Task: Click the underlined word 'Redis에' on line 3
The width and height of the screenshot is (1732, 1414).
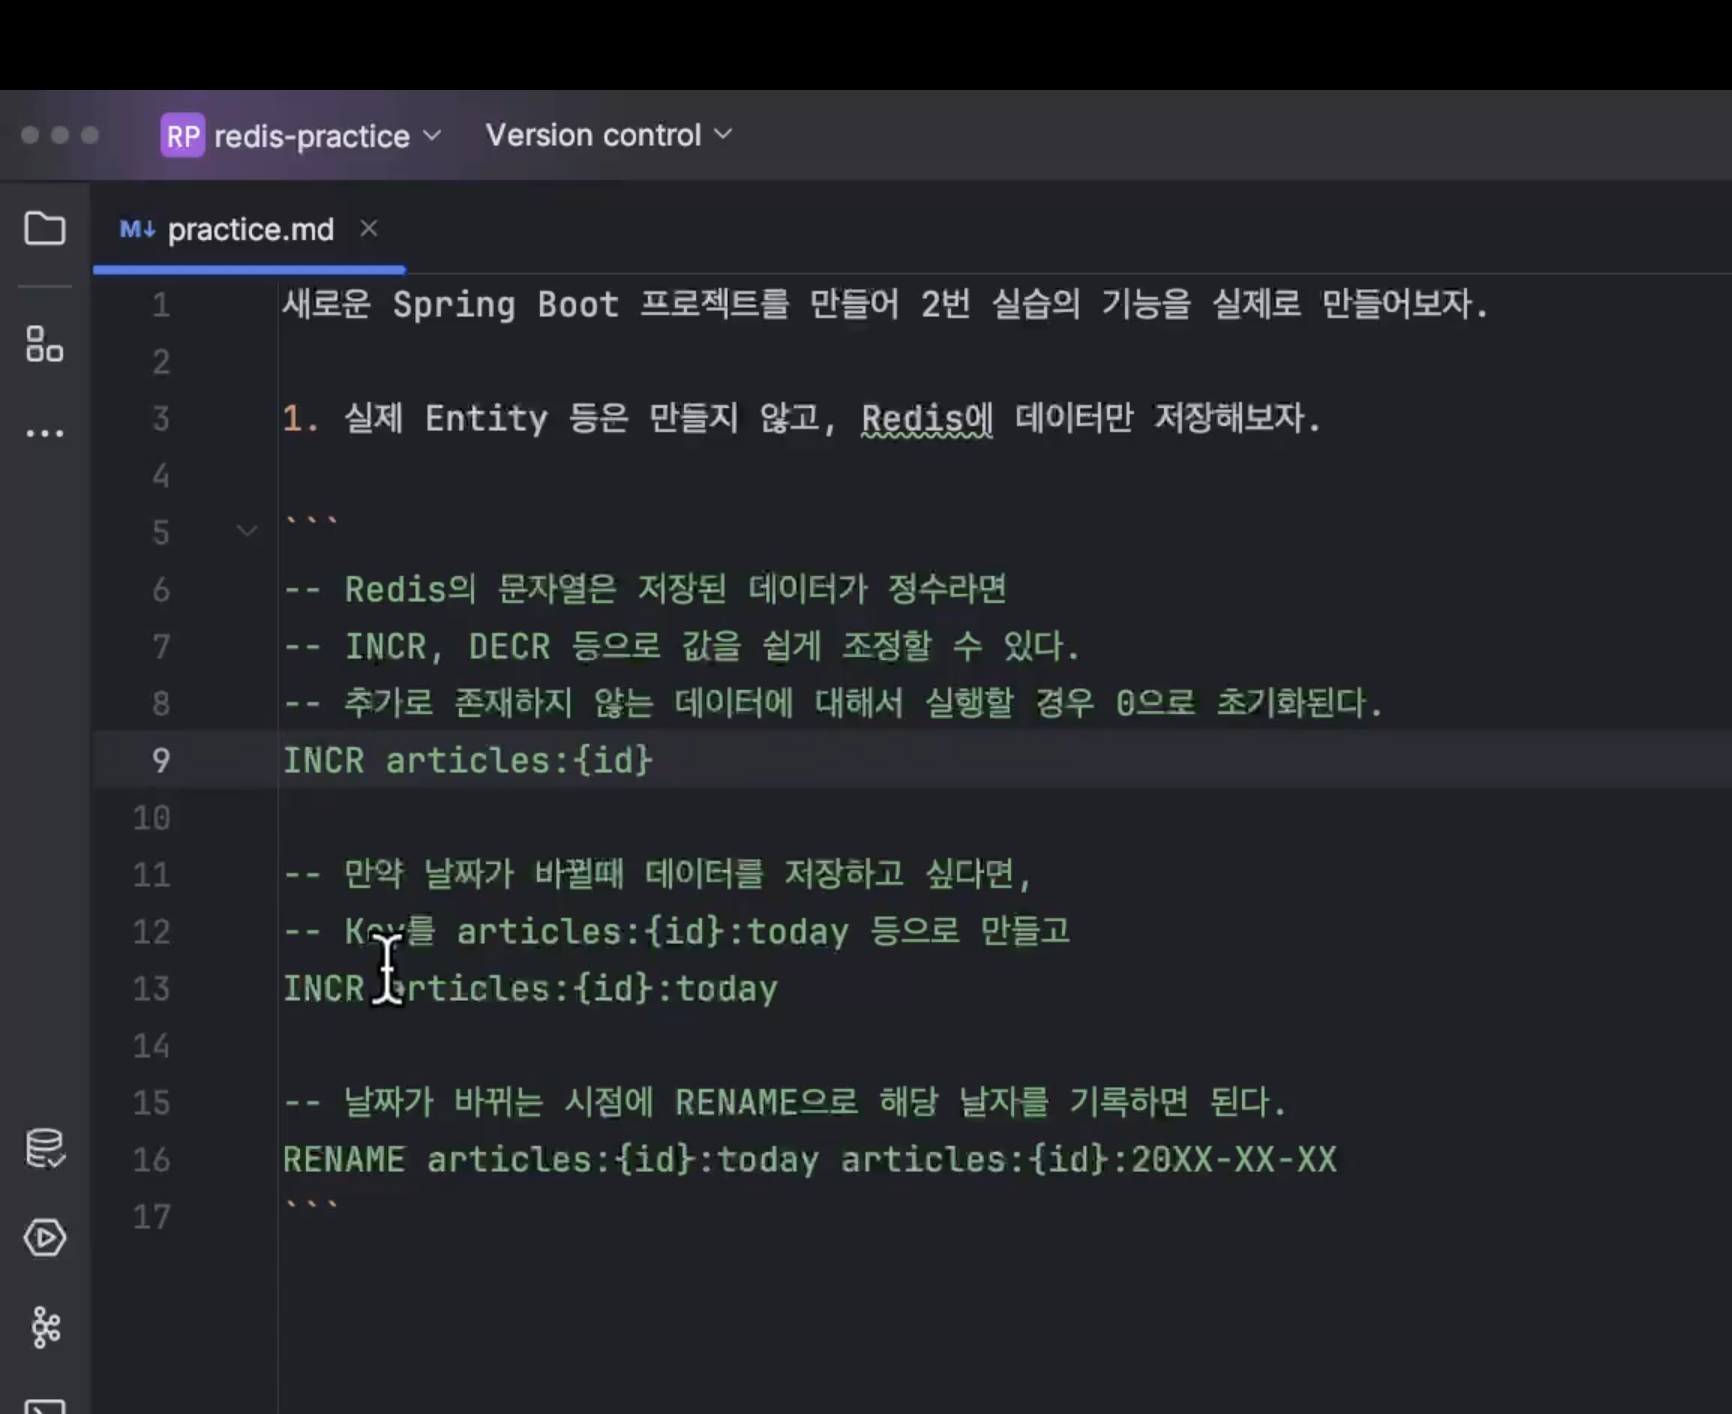Action: tap(927, 419)
